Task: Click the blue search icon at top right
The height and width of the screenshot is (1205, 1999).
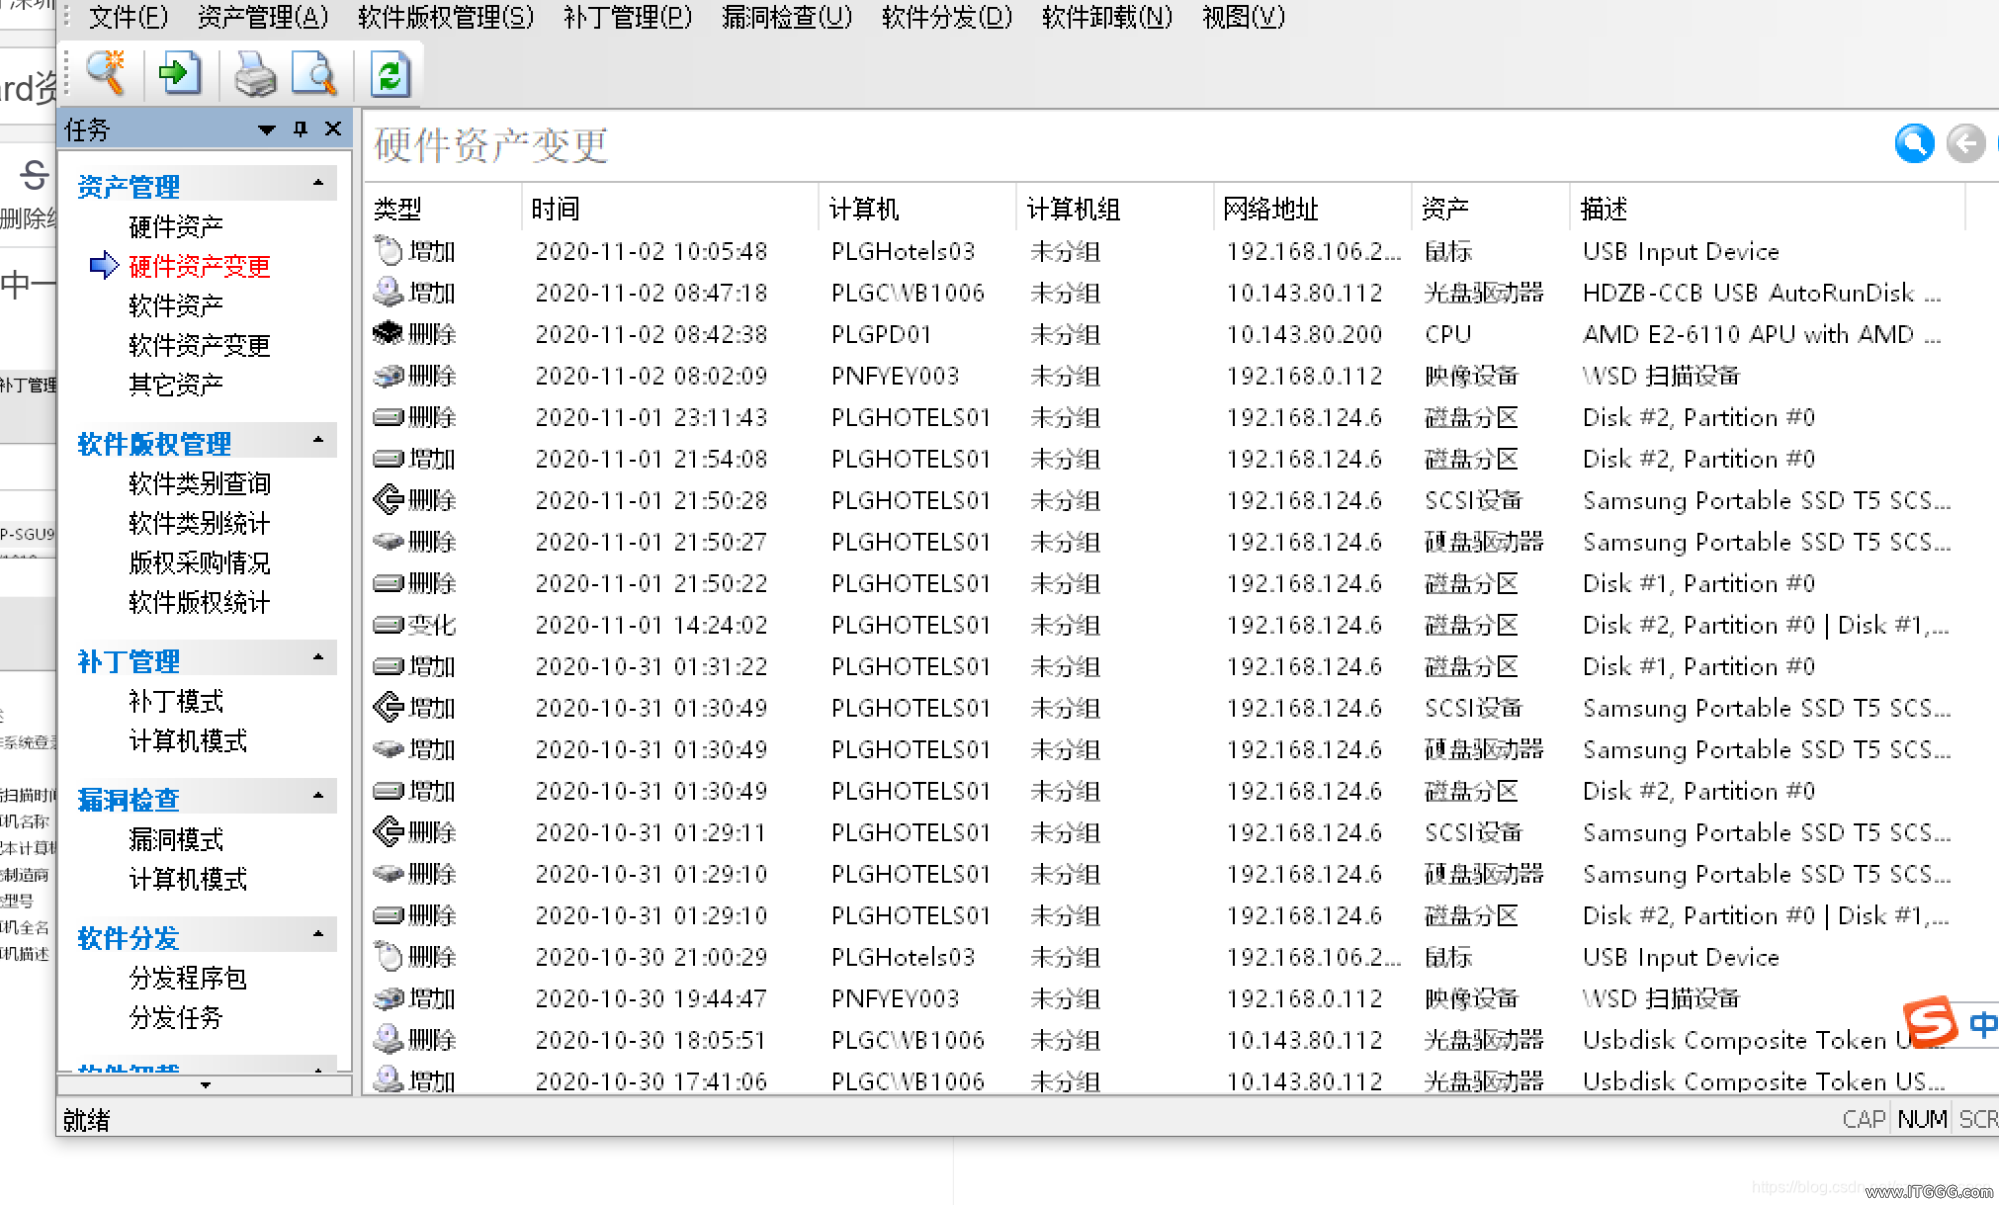Action: [1914, 144]
